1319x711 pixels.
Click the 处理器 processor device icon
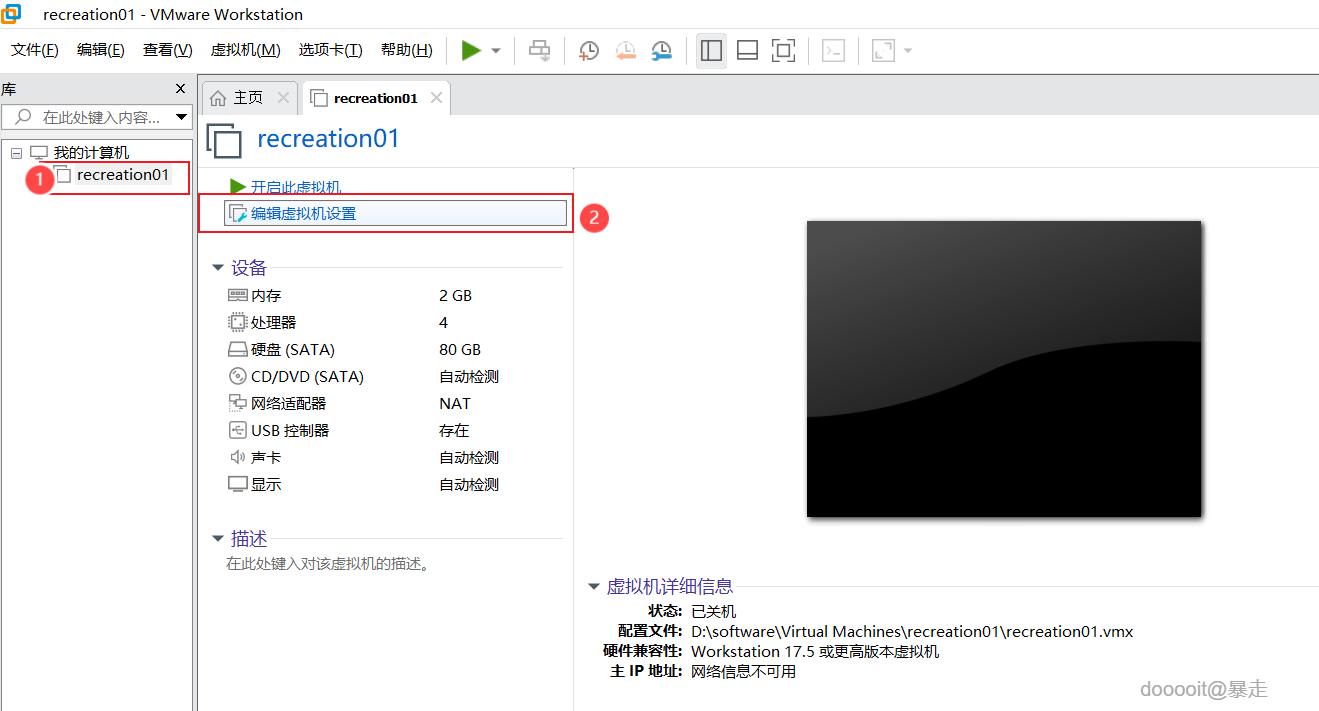[x=237, y=322]
